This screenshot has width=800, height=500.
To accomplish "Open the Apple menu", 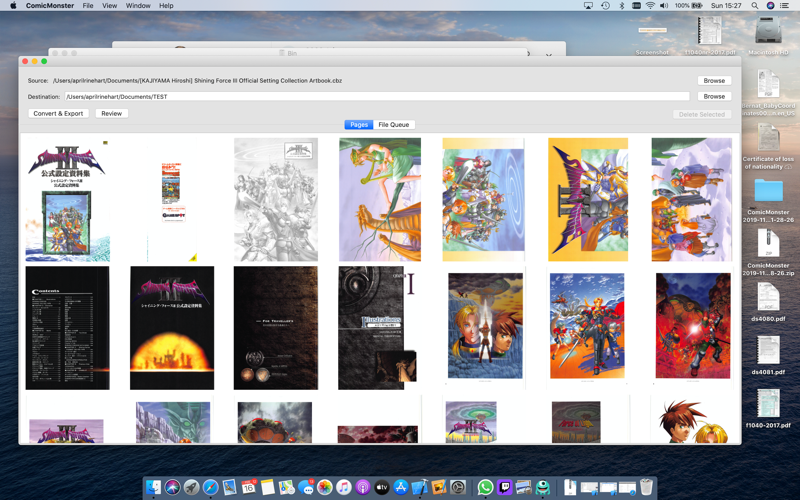I will (13, 6).
